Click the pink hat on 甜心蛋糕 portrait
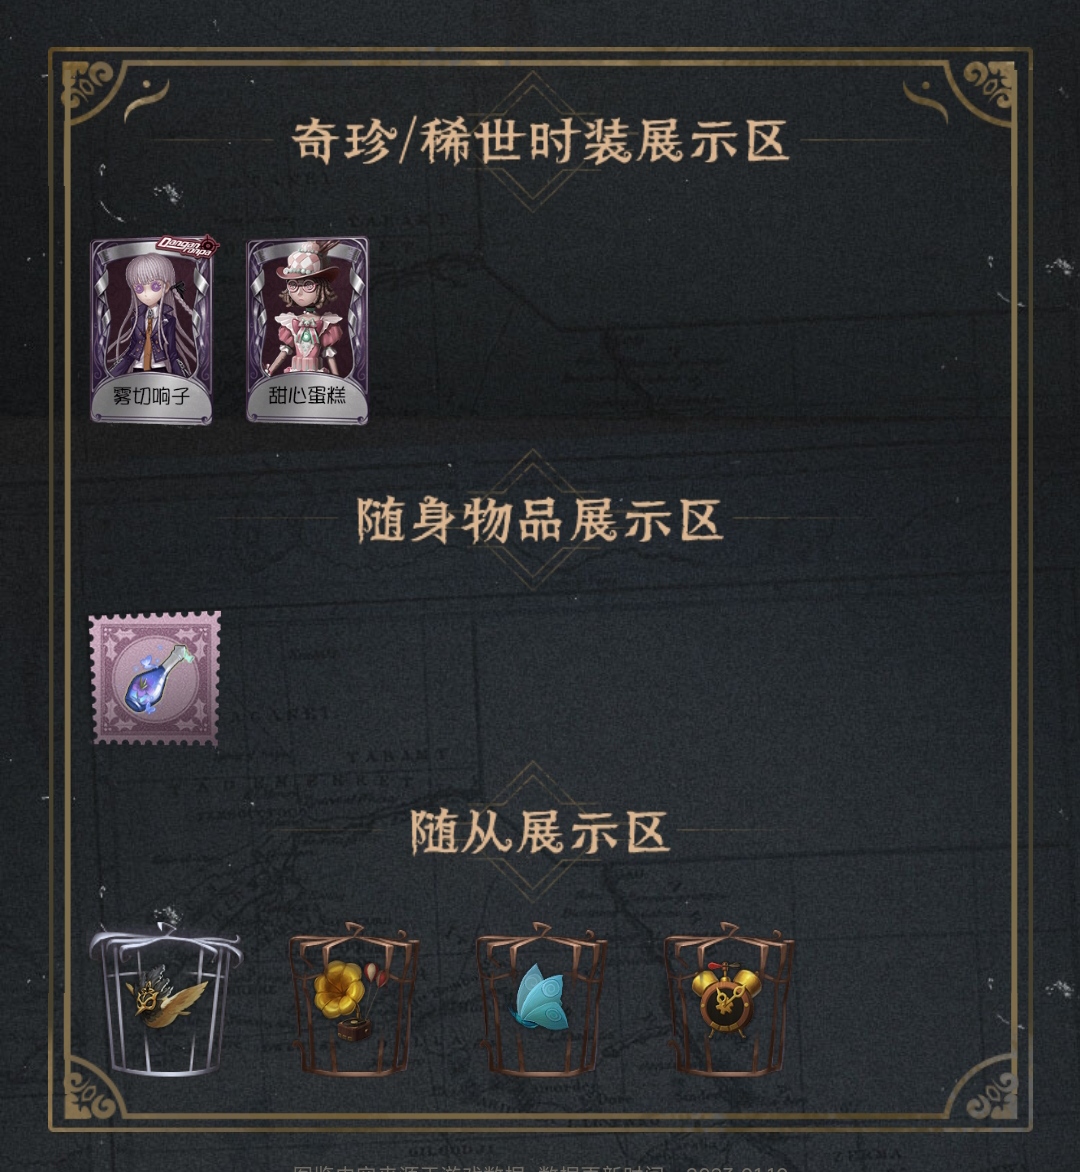The width and height of the screenshot is (1080, 1172). [x=306, y=261]
